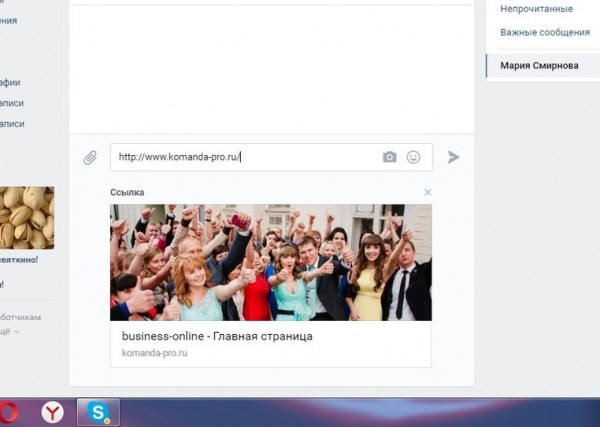
Task: Click the Ссылка label above the preview
Action: pyautogui.click(x=127, y=192)
